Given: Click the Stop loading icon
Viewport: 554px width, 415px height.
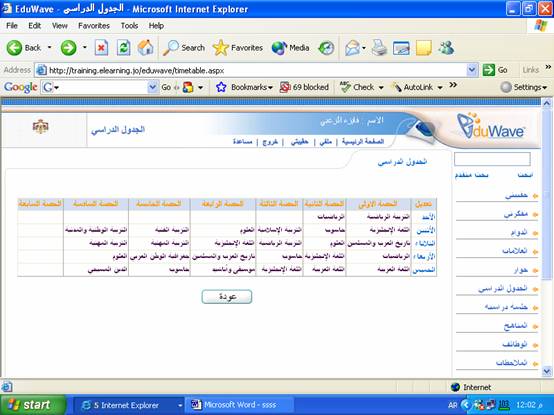Looking at the screenshot, I should (101, 48).
